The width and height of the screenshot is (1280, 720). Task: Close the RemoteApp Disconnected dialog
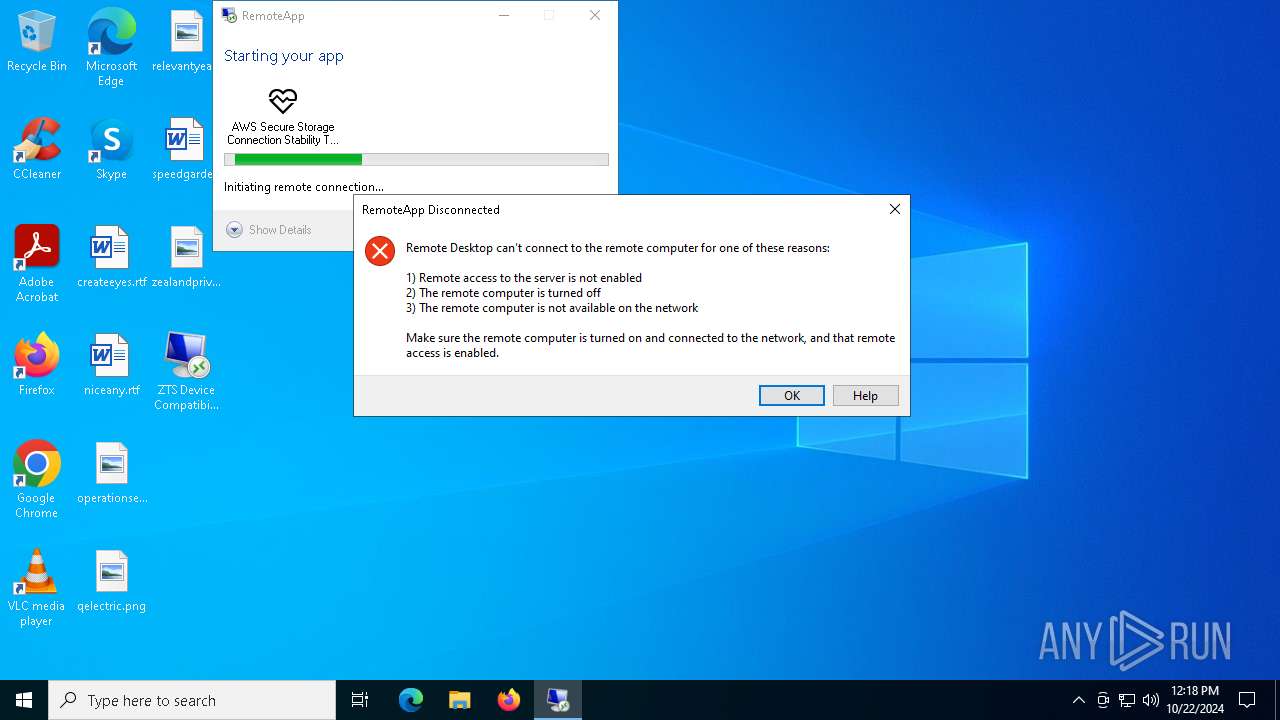tap(895, 209)
